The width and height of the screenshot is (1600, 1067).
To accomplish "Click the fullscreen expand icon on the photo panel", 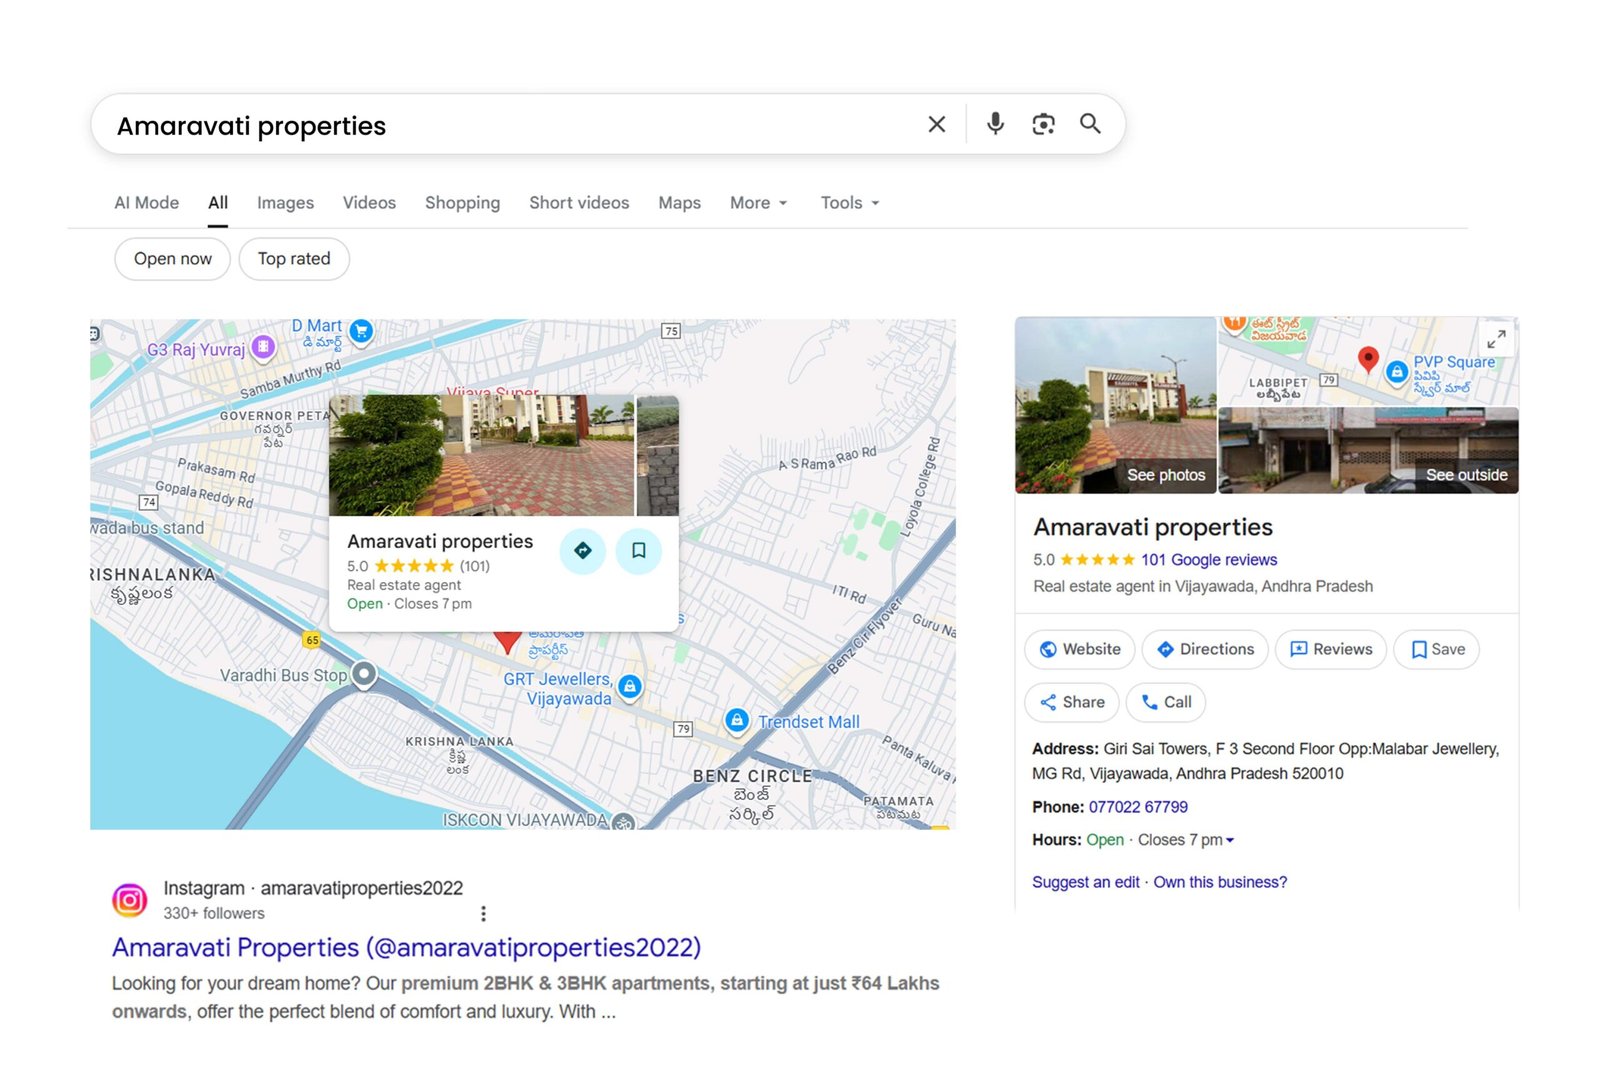I will coord(1495,340).
